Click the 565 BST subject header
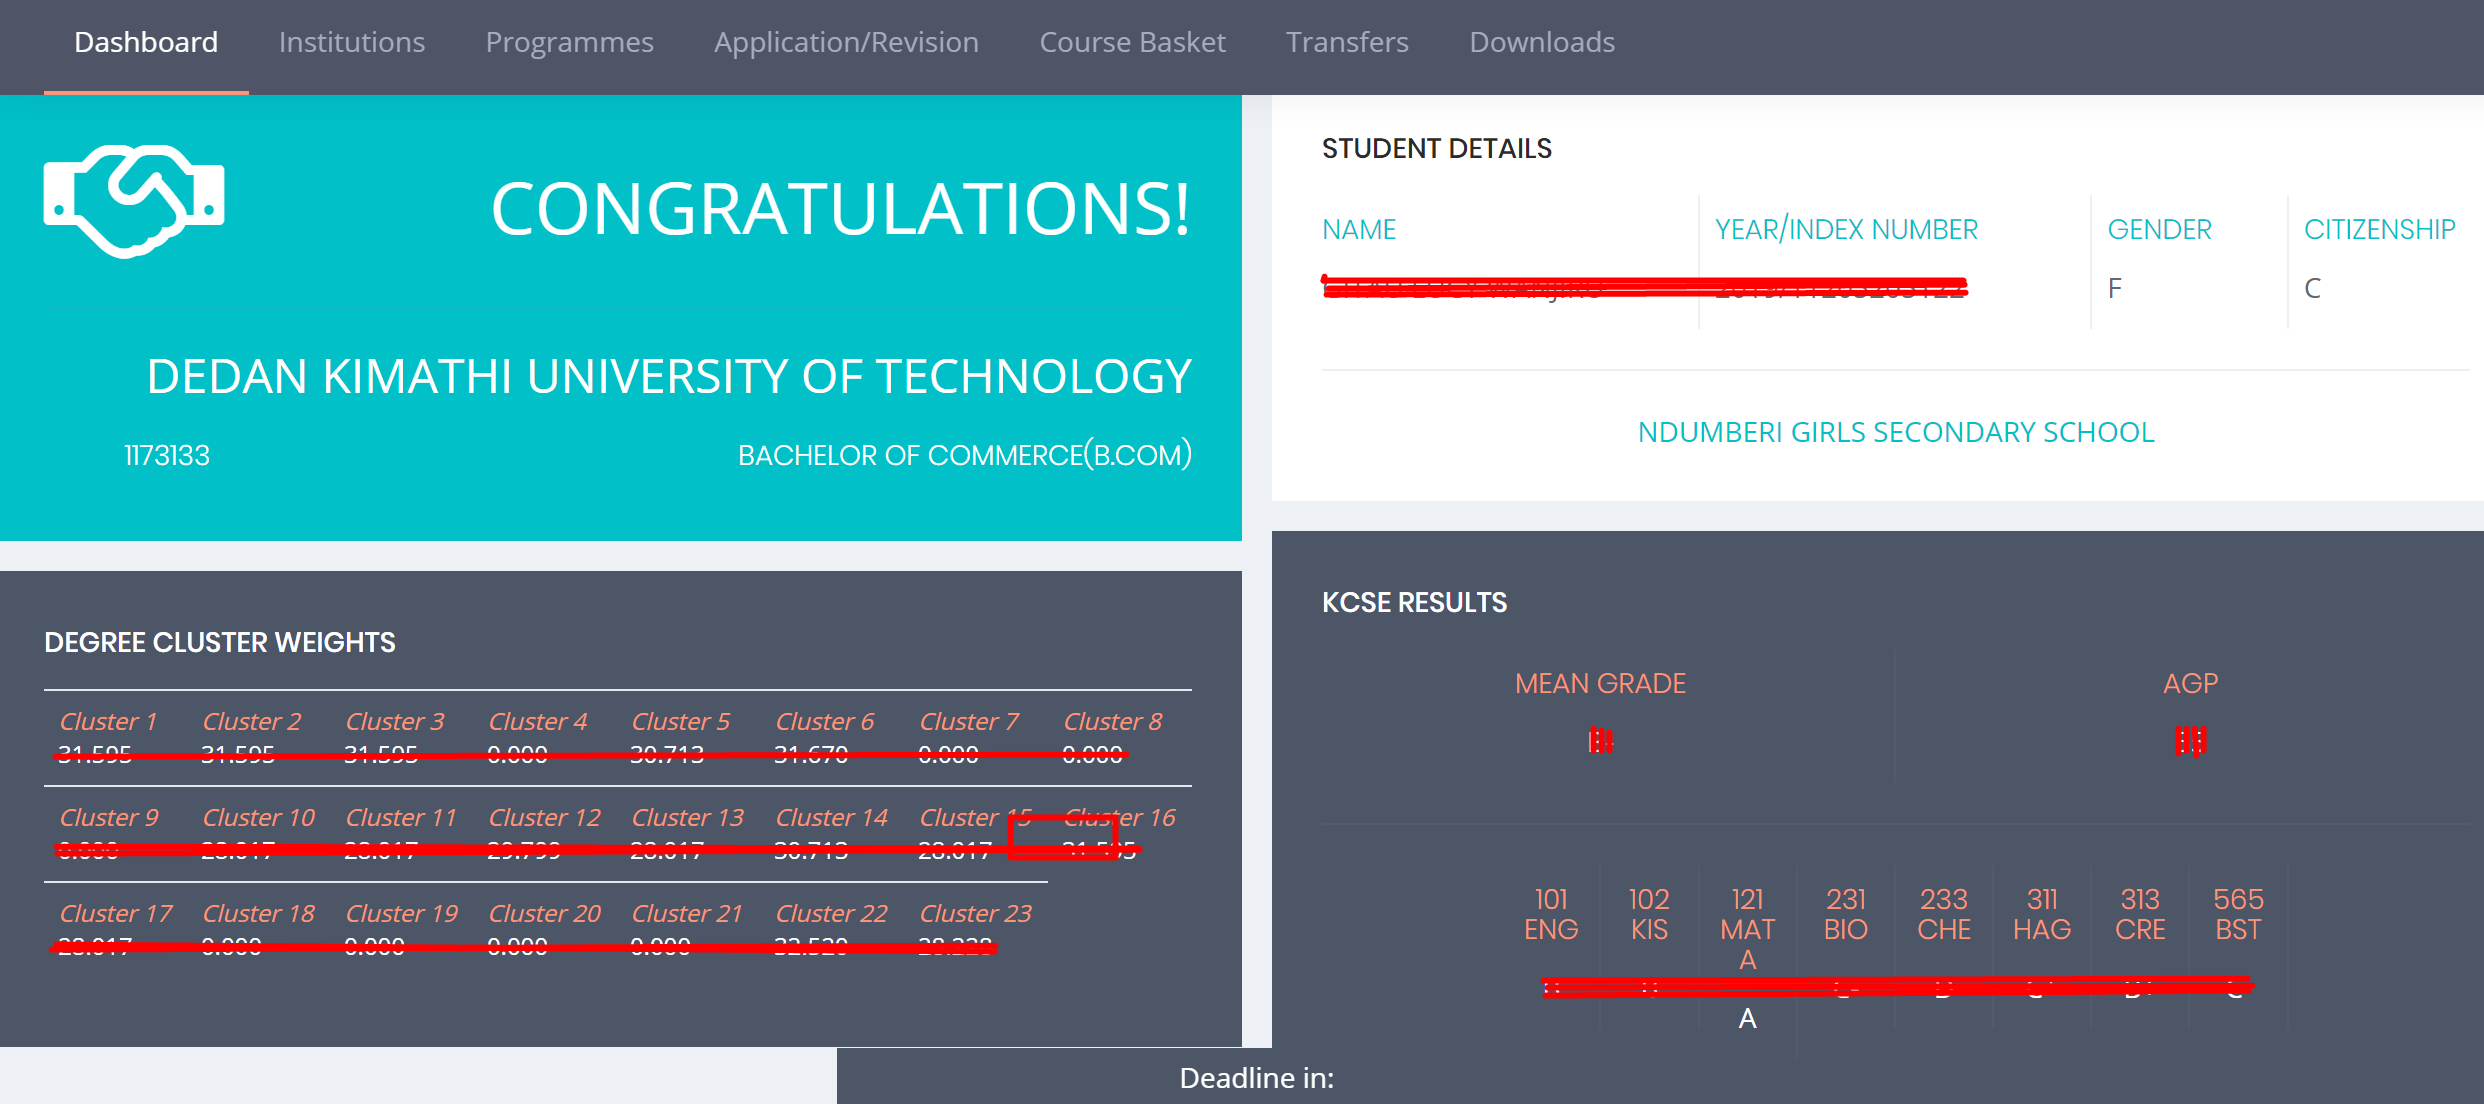The image size is (2484, 1104). click(2238, 915)
